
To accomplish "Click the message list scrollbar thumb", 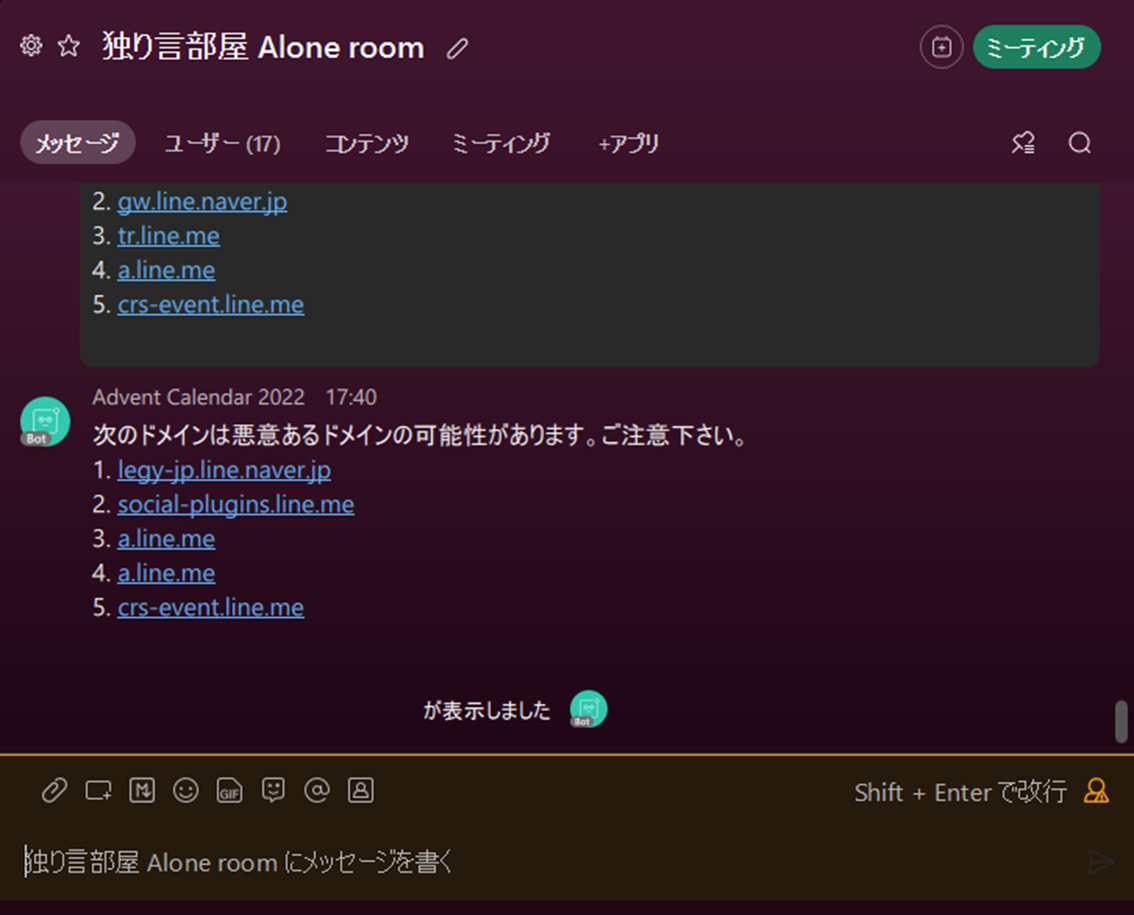I will point(1121,721).
